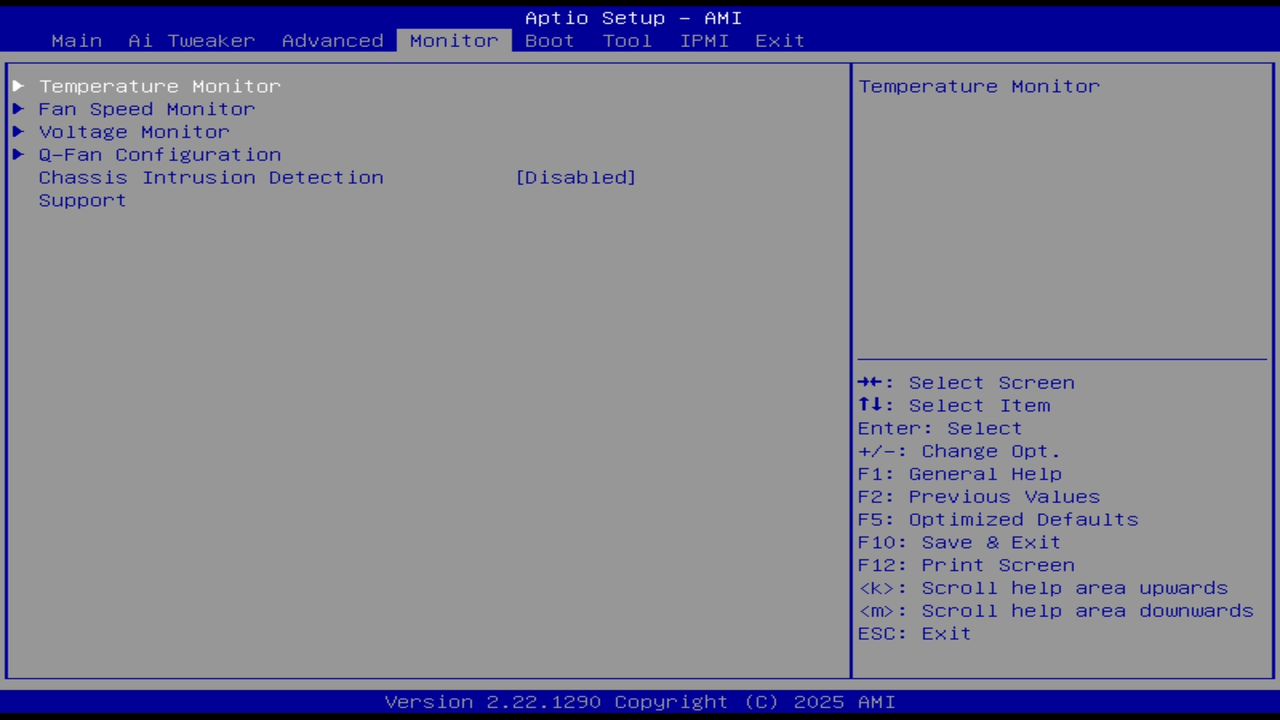This screenshot has width=1280, height=720.
Task: Expand the Fan Speed Monitor submenu
Action: tap(146, 109)
